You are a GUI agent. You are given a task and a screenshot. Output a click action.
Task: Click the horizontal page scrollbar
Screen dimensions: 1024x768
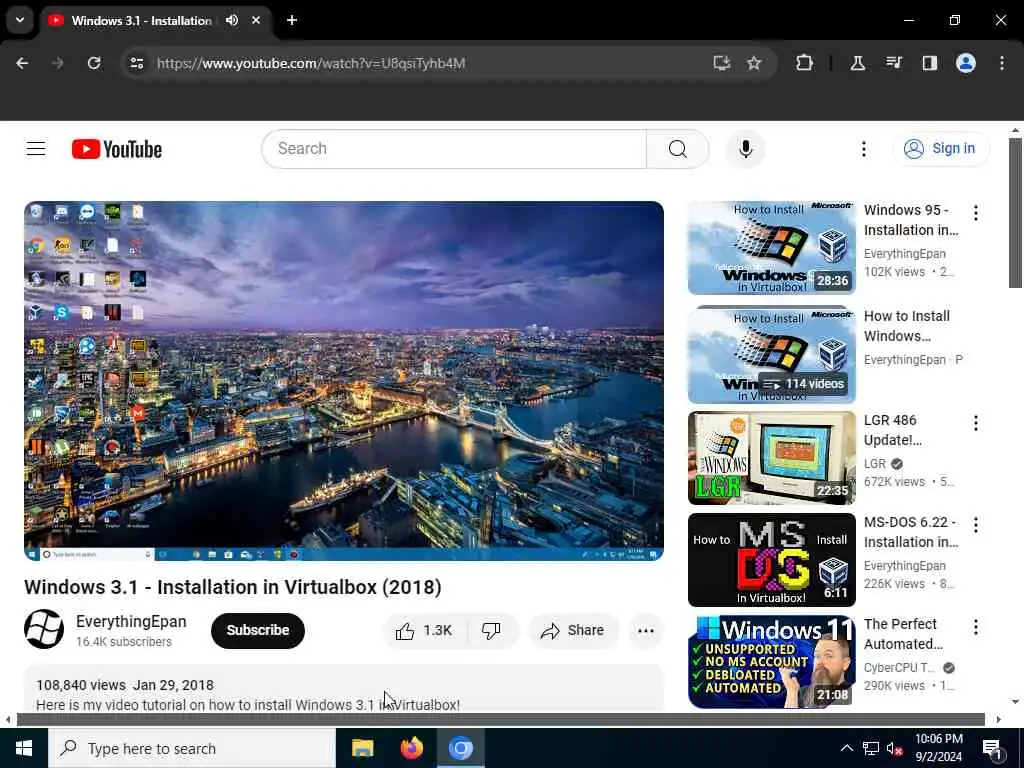click(500, 720)
